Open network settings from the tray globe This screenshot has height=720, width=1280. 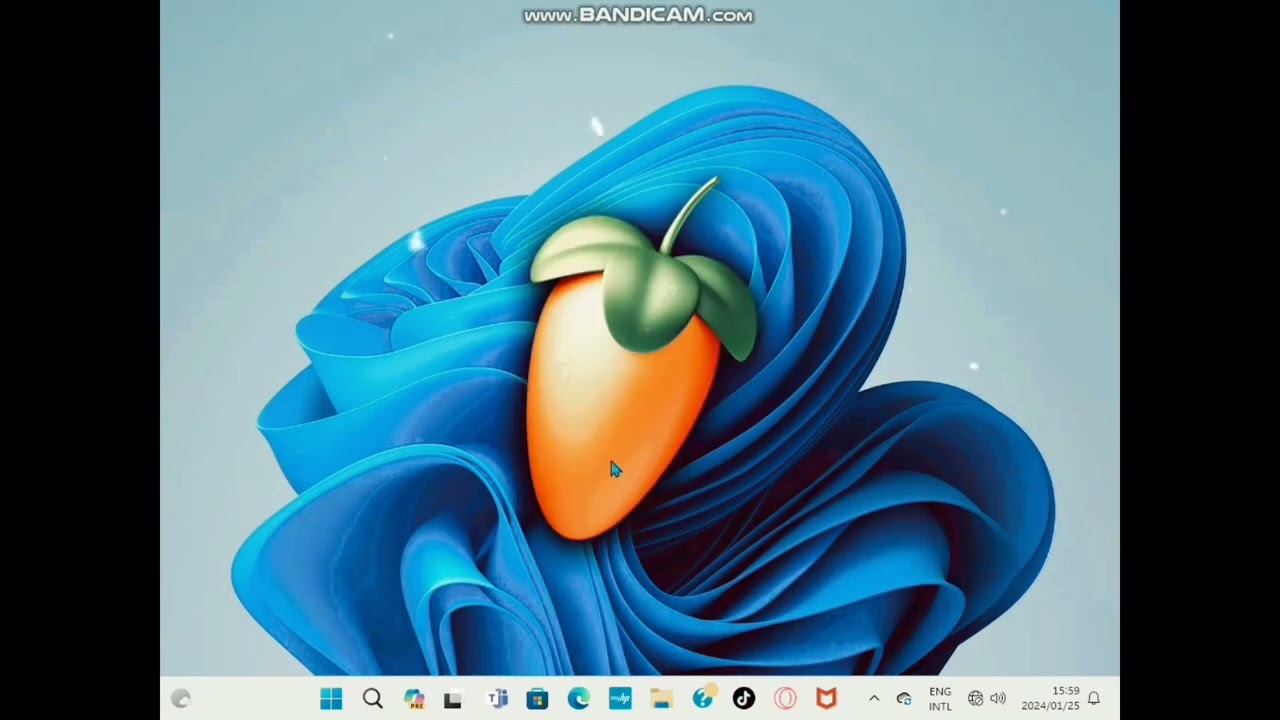click(975, 698)
